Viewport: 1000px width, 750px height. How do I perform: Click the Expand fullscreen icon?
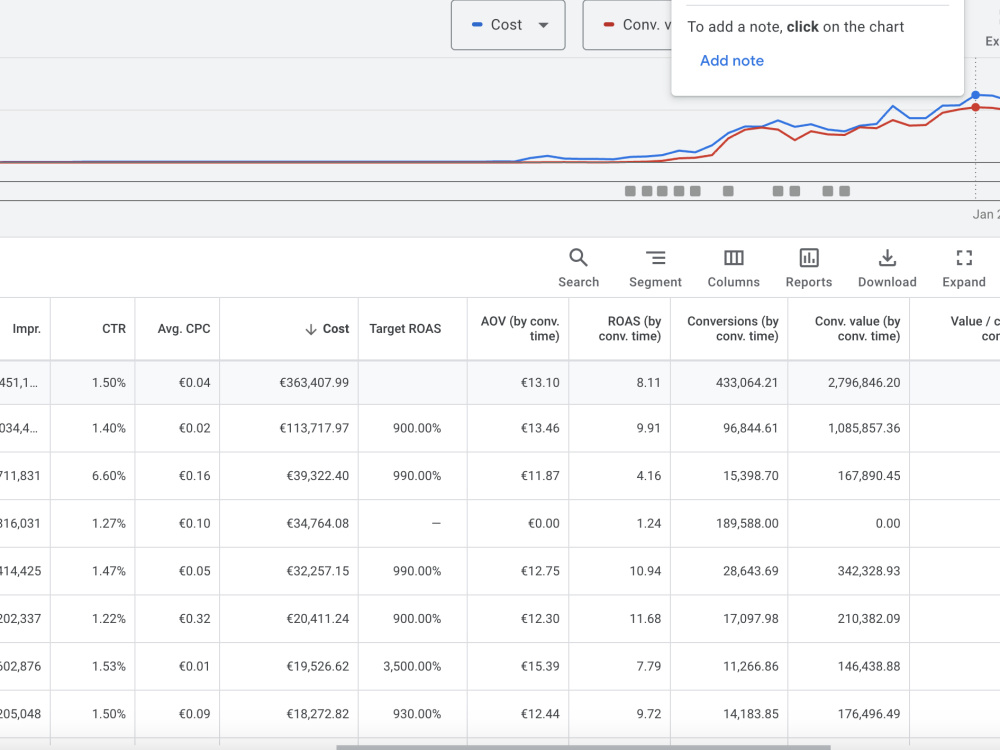coord(964,258)
